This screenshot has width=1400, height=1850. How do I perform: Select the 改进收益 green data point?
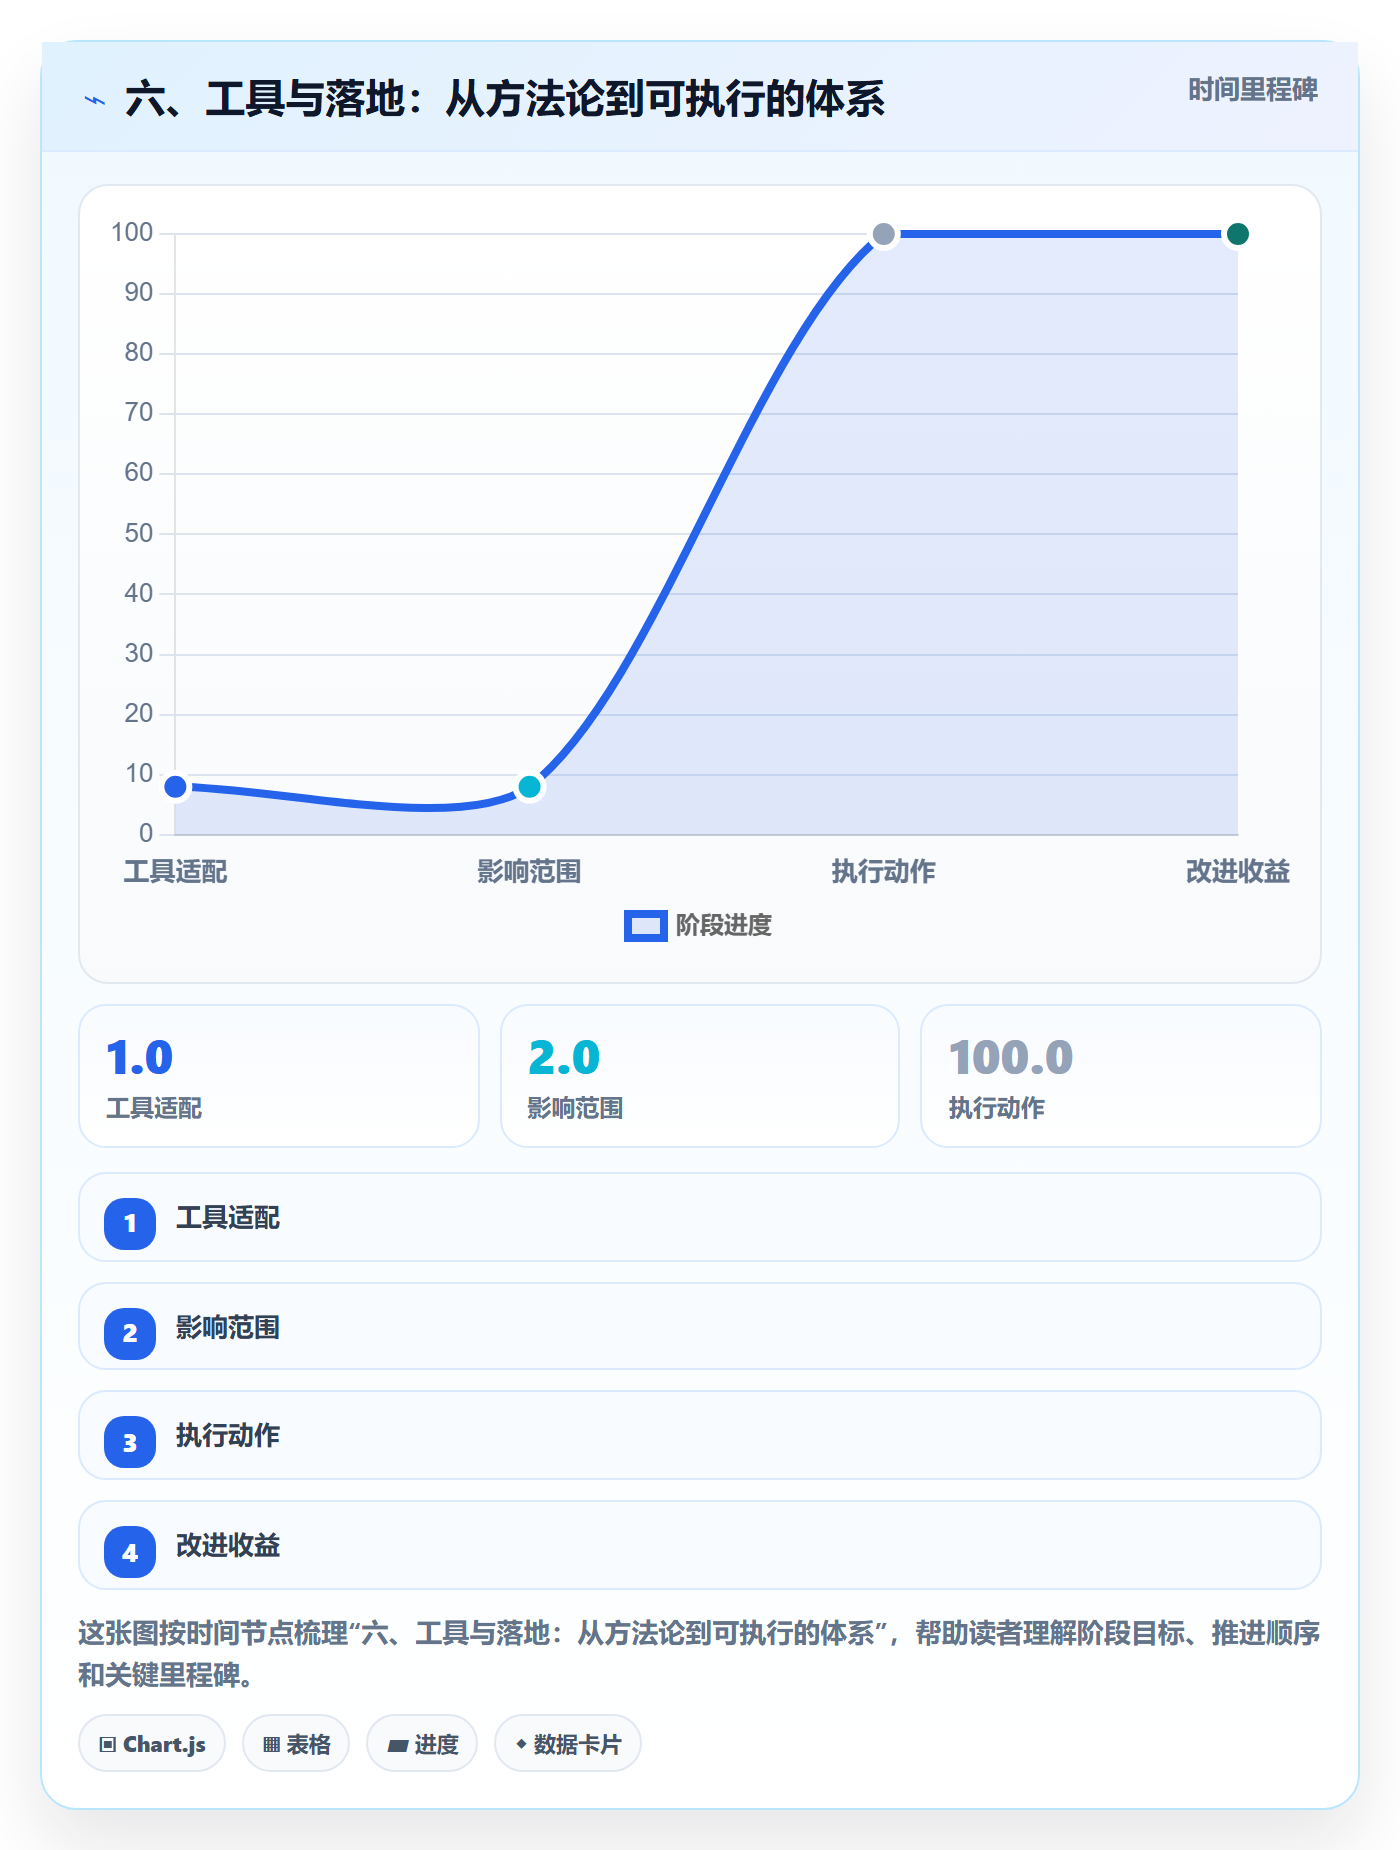(x=1238, y=234)
